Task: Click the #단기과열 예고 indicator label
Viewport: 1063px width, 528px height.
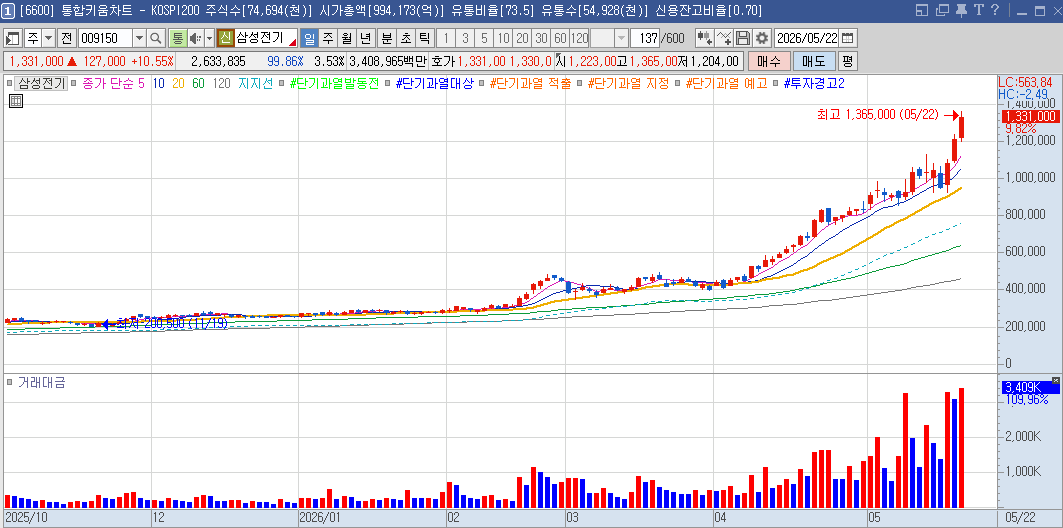Action: (725, 84)
